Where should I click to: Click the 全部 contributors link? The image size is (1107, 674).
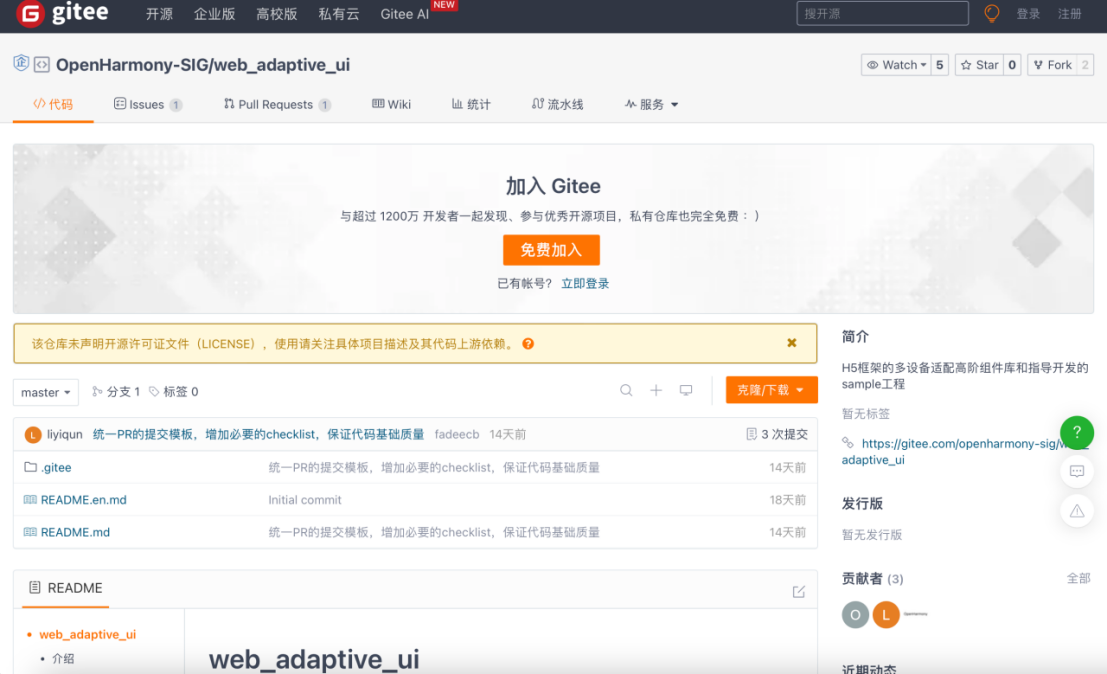(x=1078, y=579)
